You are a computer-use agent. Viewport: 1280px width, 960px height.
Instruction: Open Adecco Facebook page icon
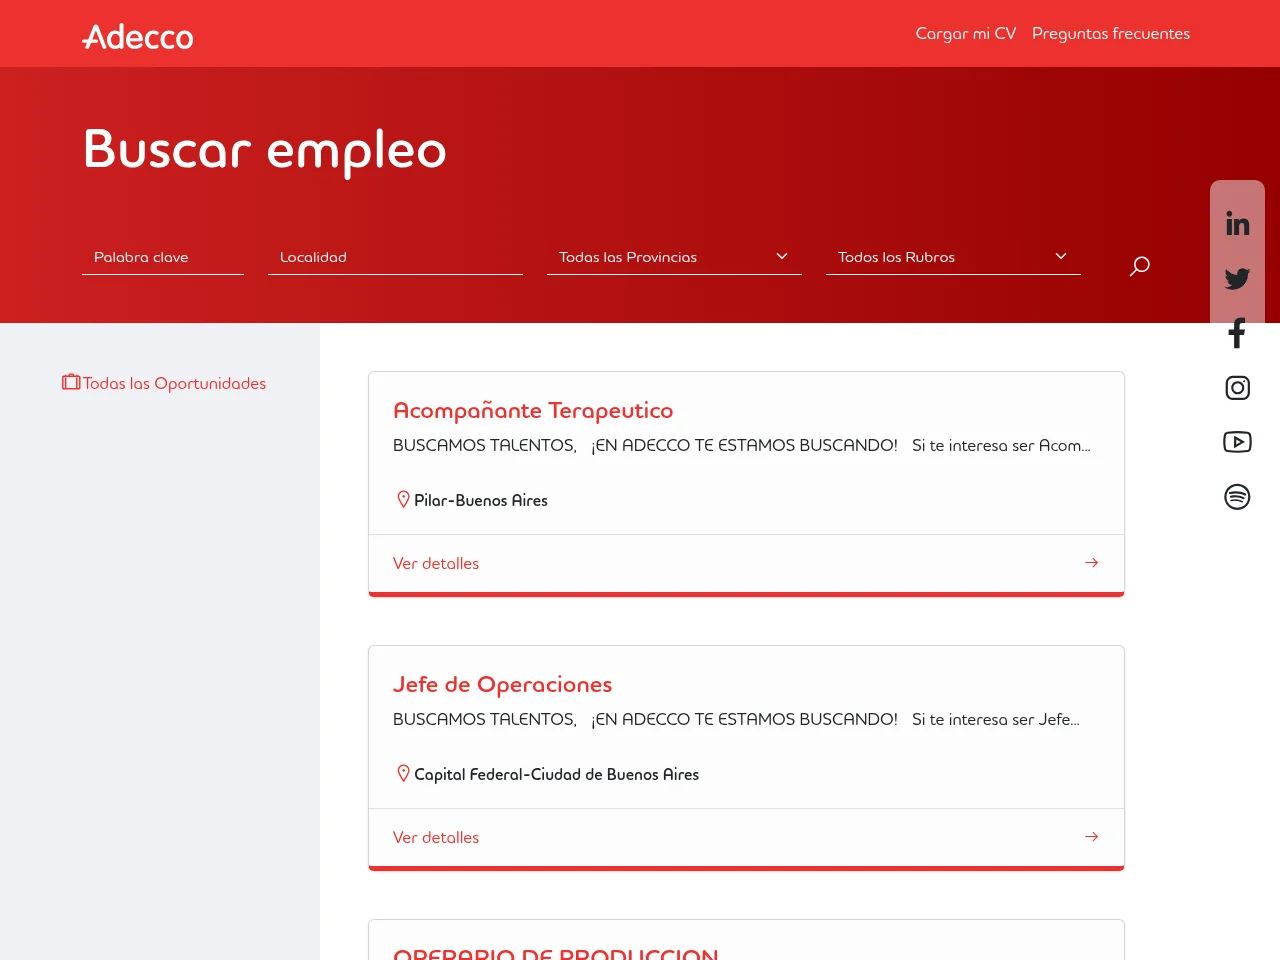(x=1237, y=333)
